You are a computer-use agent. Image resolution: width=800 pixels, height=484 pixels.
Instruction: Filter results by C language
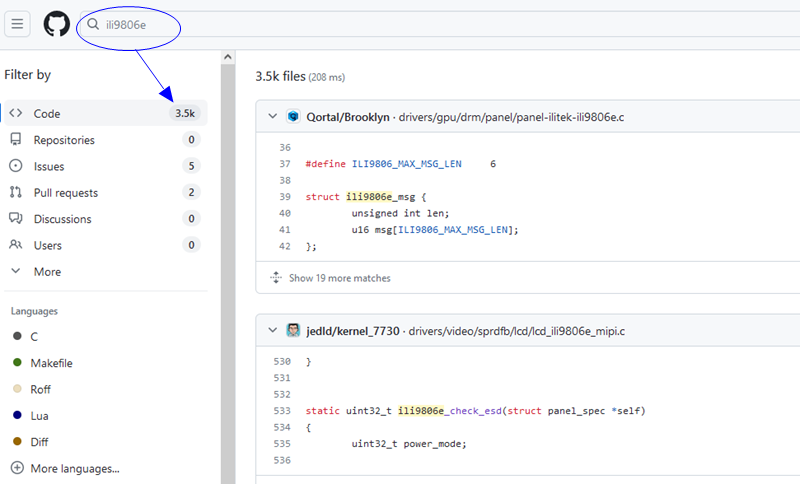click(34, 337)
